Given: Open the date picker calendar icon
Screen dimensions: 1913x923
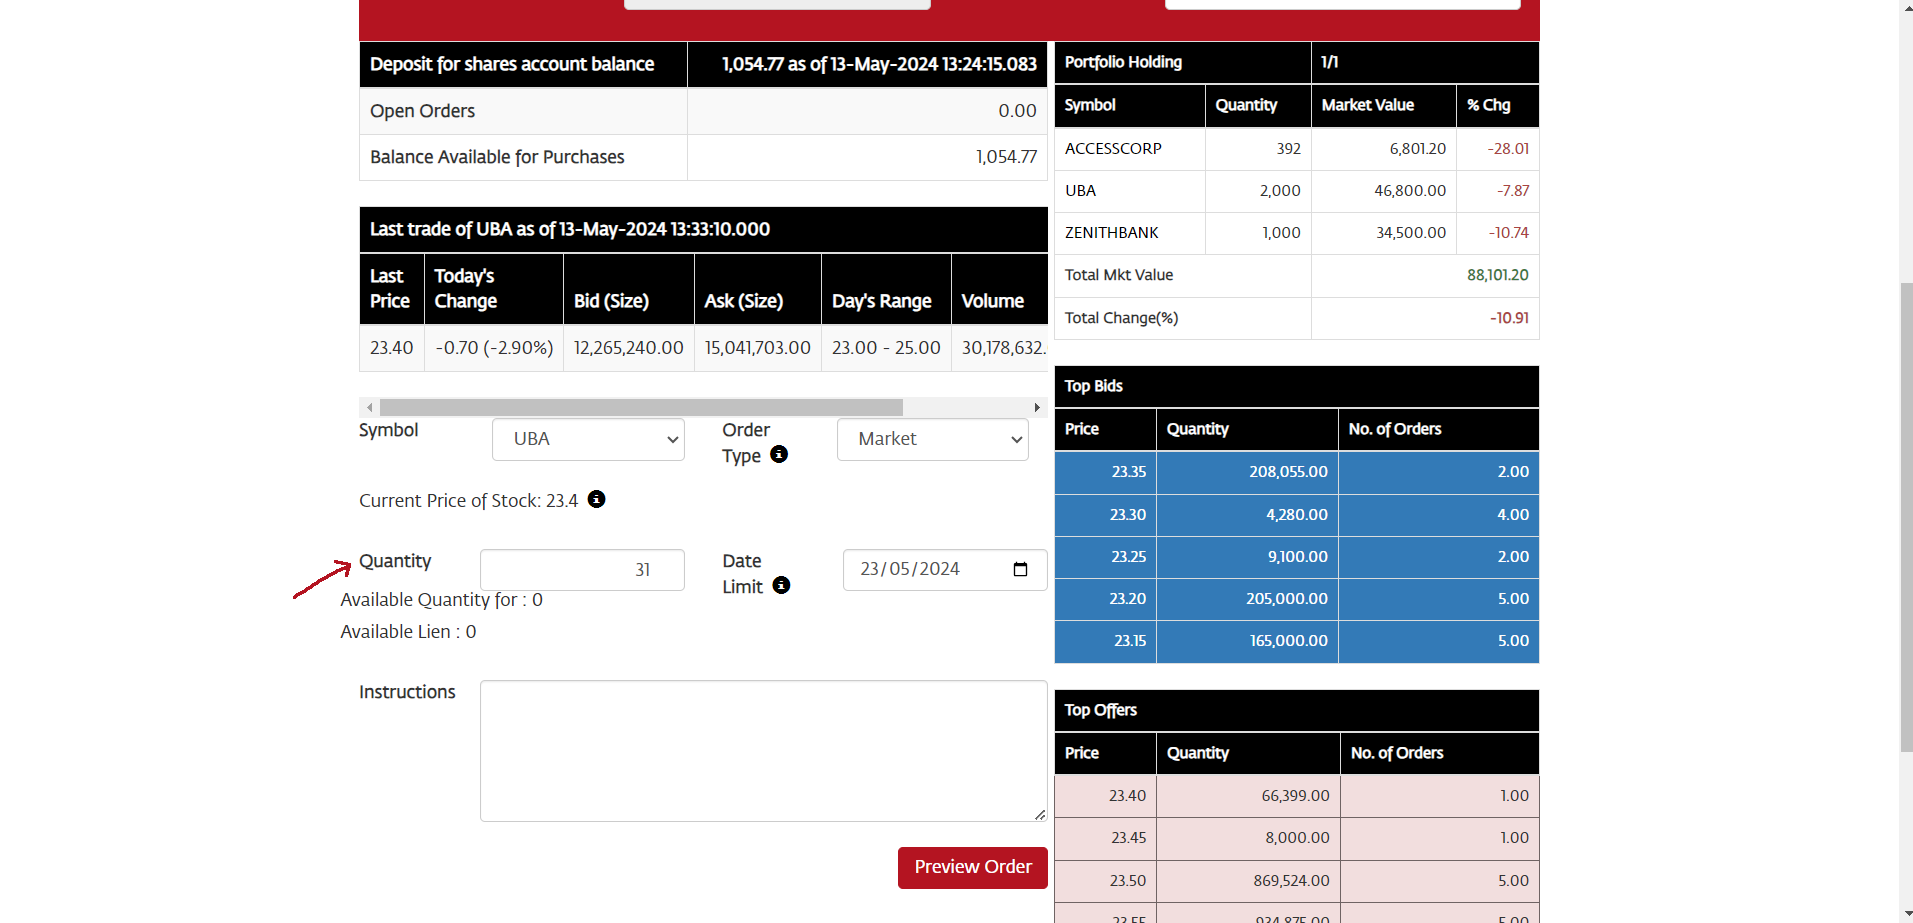Looking at the screenshot, I should coord(1020,569).
